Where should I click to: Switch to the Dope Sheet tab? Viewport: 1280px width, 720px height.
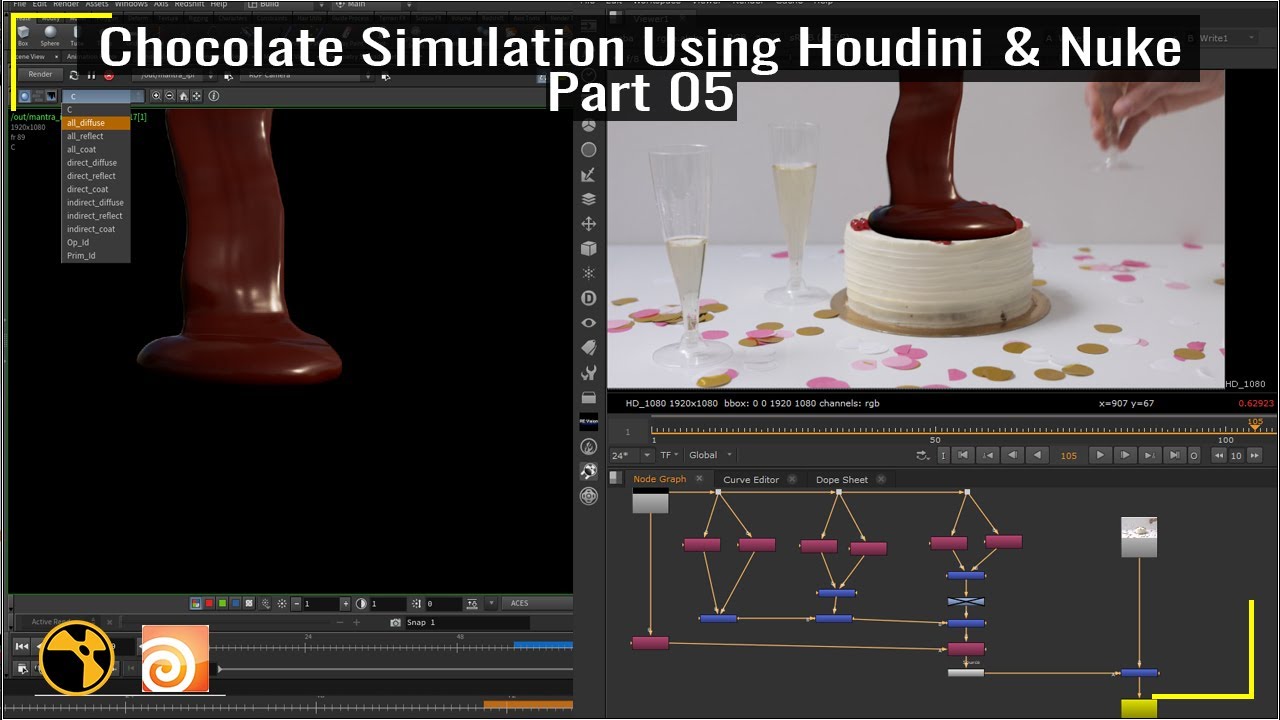[842, 480]
